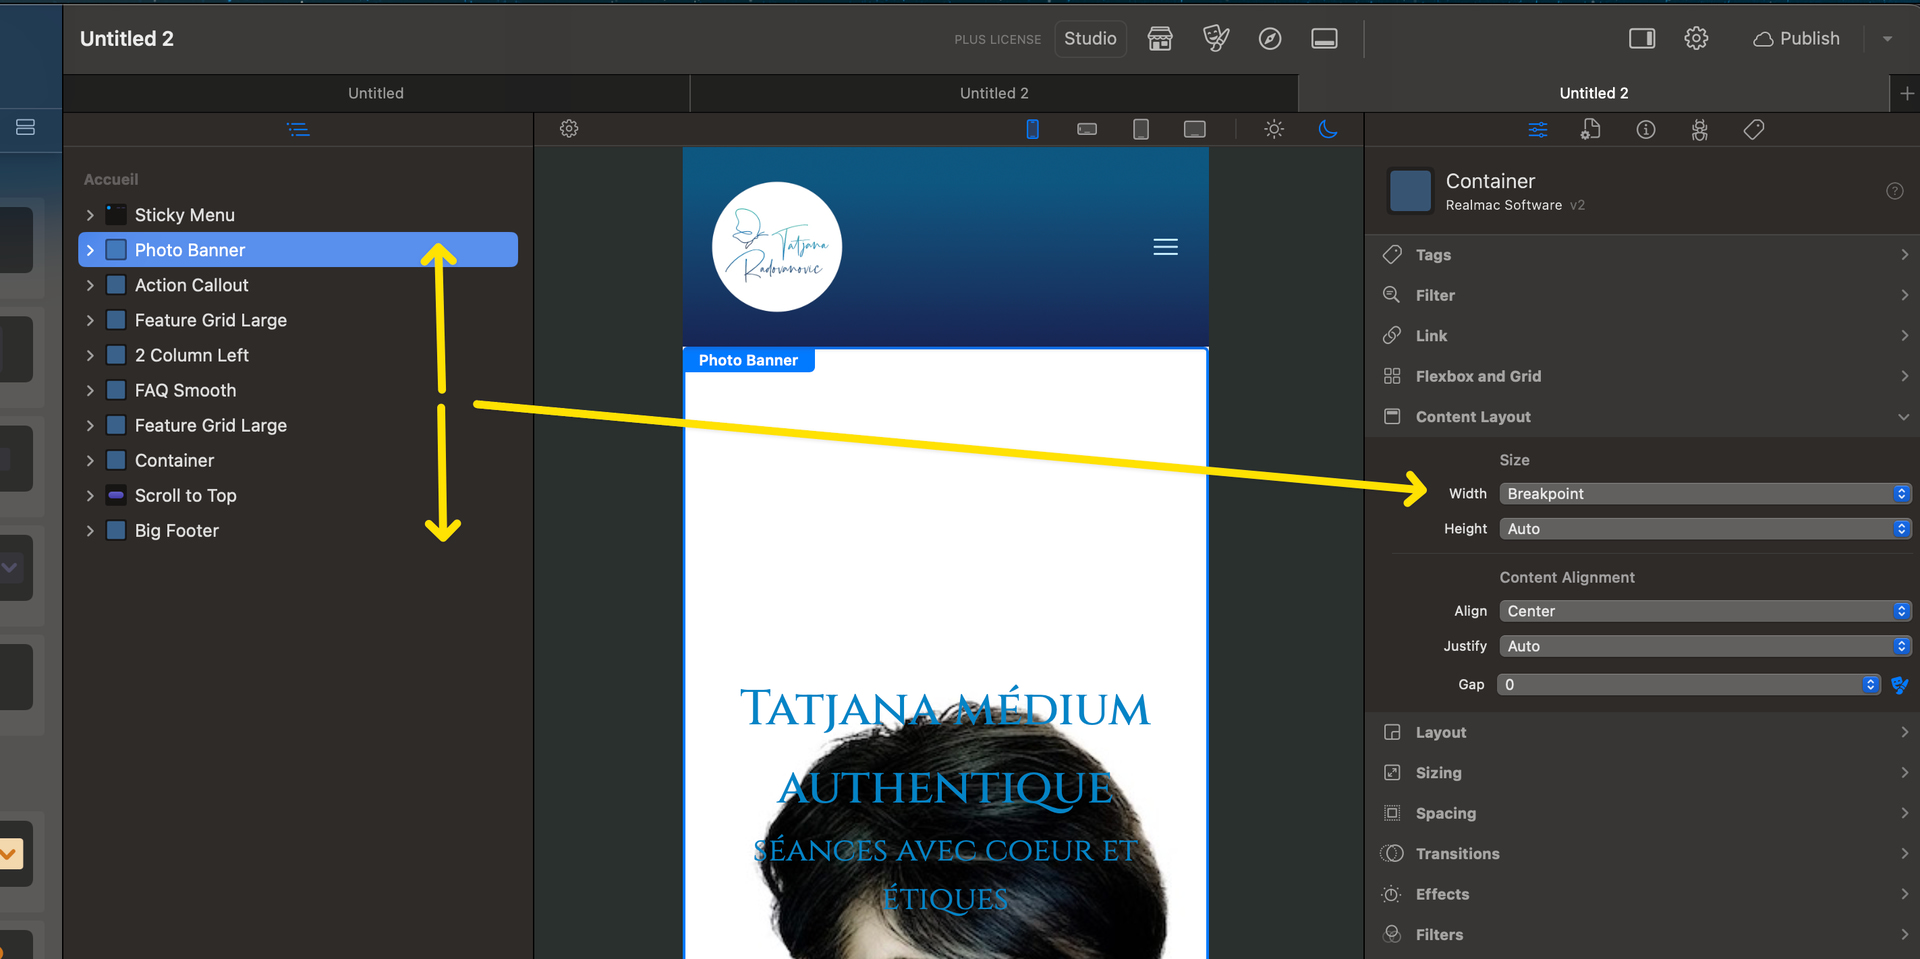This screenshot has height=959, width=1920.
Task: Select the mobile phone breakpoint icon
Action: (1033, 129)
